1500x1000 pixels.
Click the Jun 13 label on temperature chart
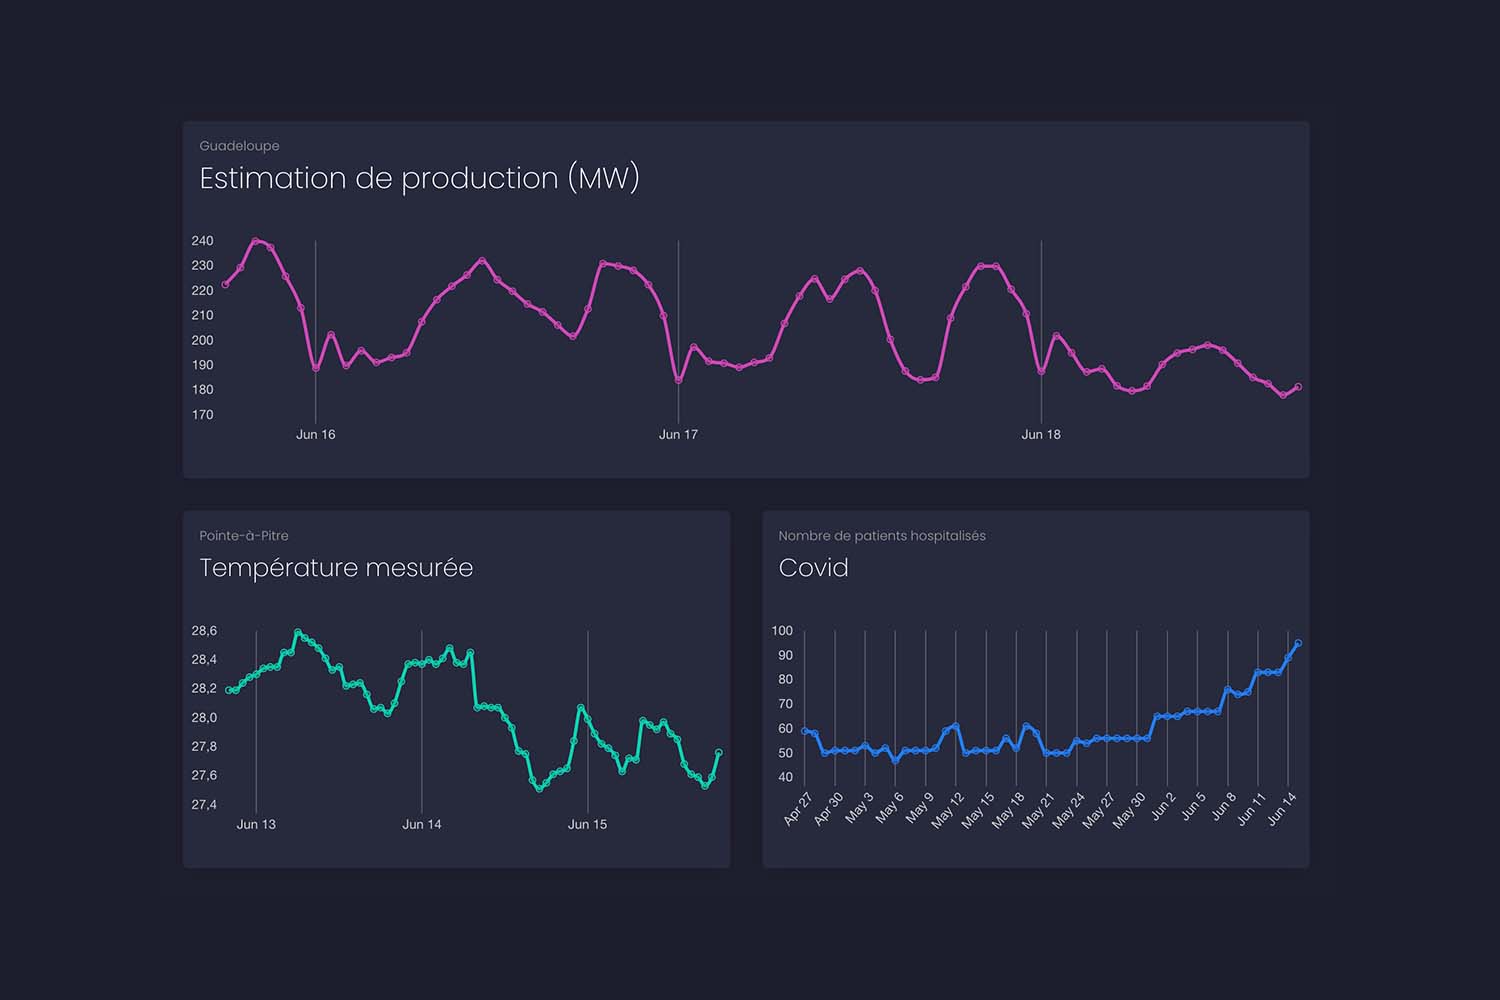pyautogui.click(x=256, y=824)
